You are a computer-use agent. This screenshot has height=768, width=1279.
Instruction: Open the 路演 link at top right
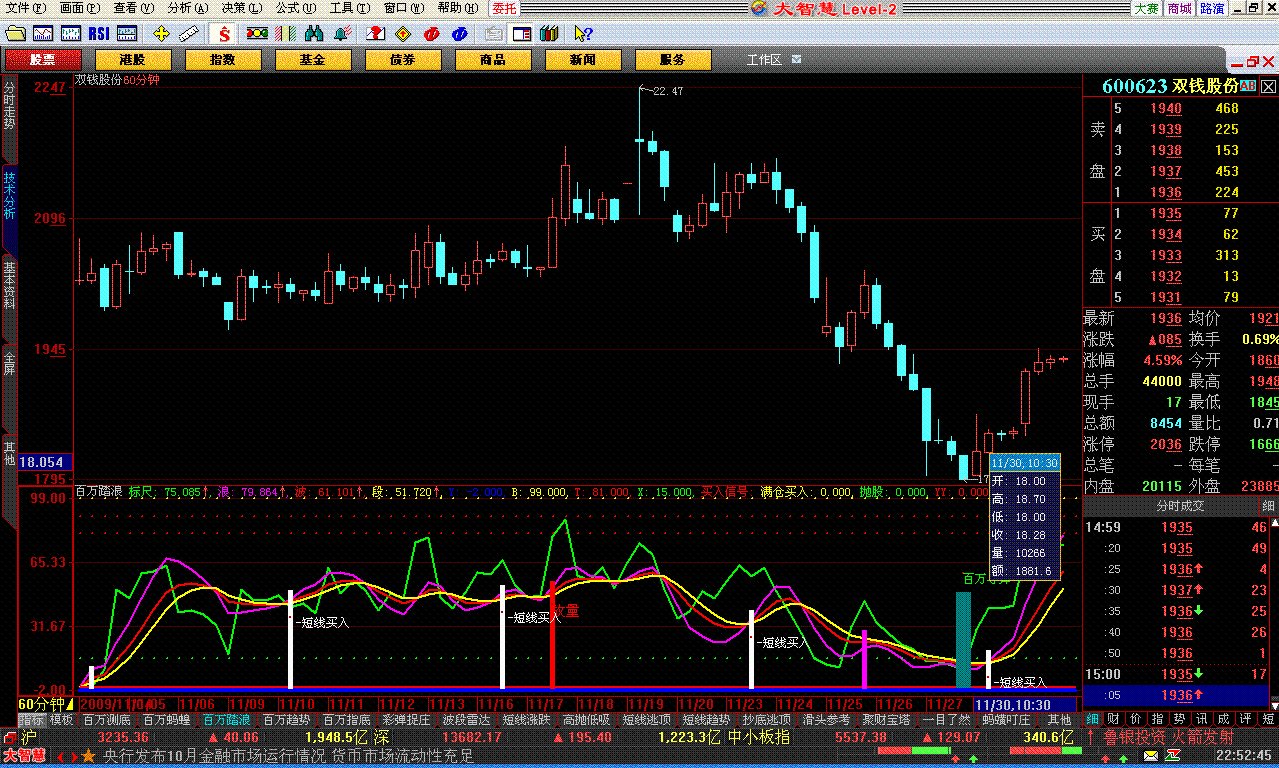tap(1212, 8)
